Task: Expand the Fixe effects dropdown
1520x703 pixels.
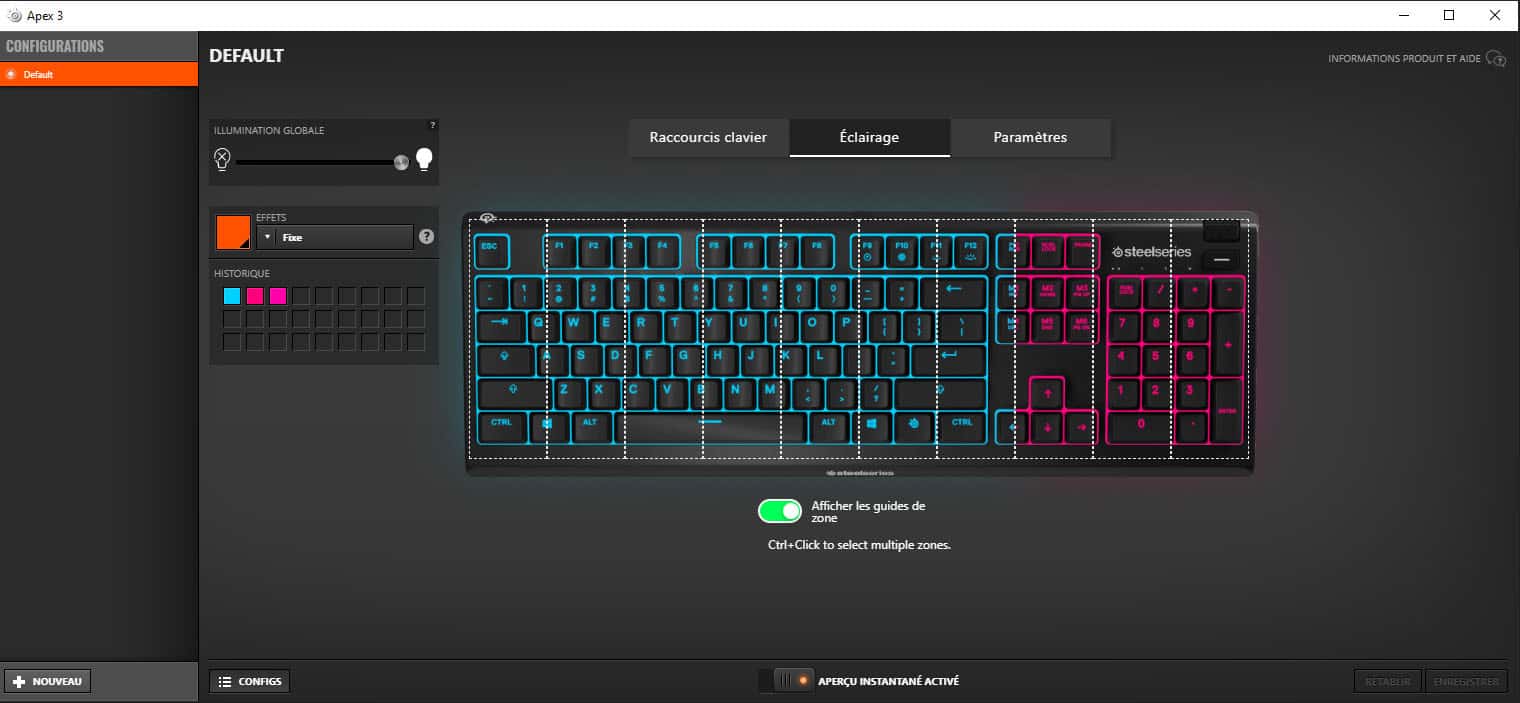Action: click(335, 237)
